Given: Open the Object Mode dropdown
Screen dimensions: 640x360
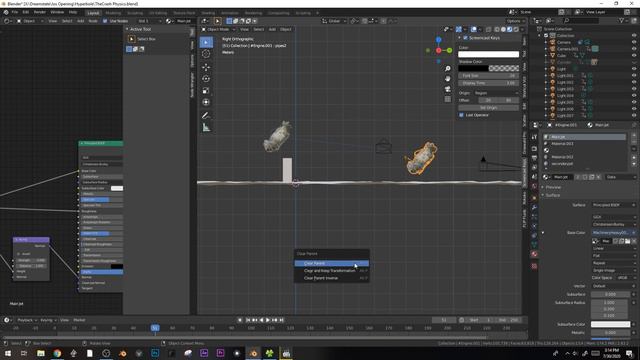Looking at the screenshot, I should click(218, 29).
